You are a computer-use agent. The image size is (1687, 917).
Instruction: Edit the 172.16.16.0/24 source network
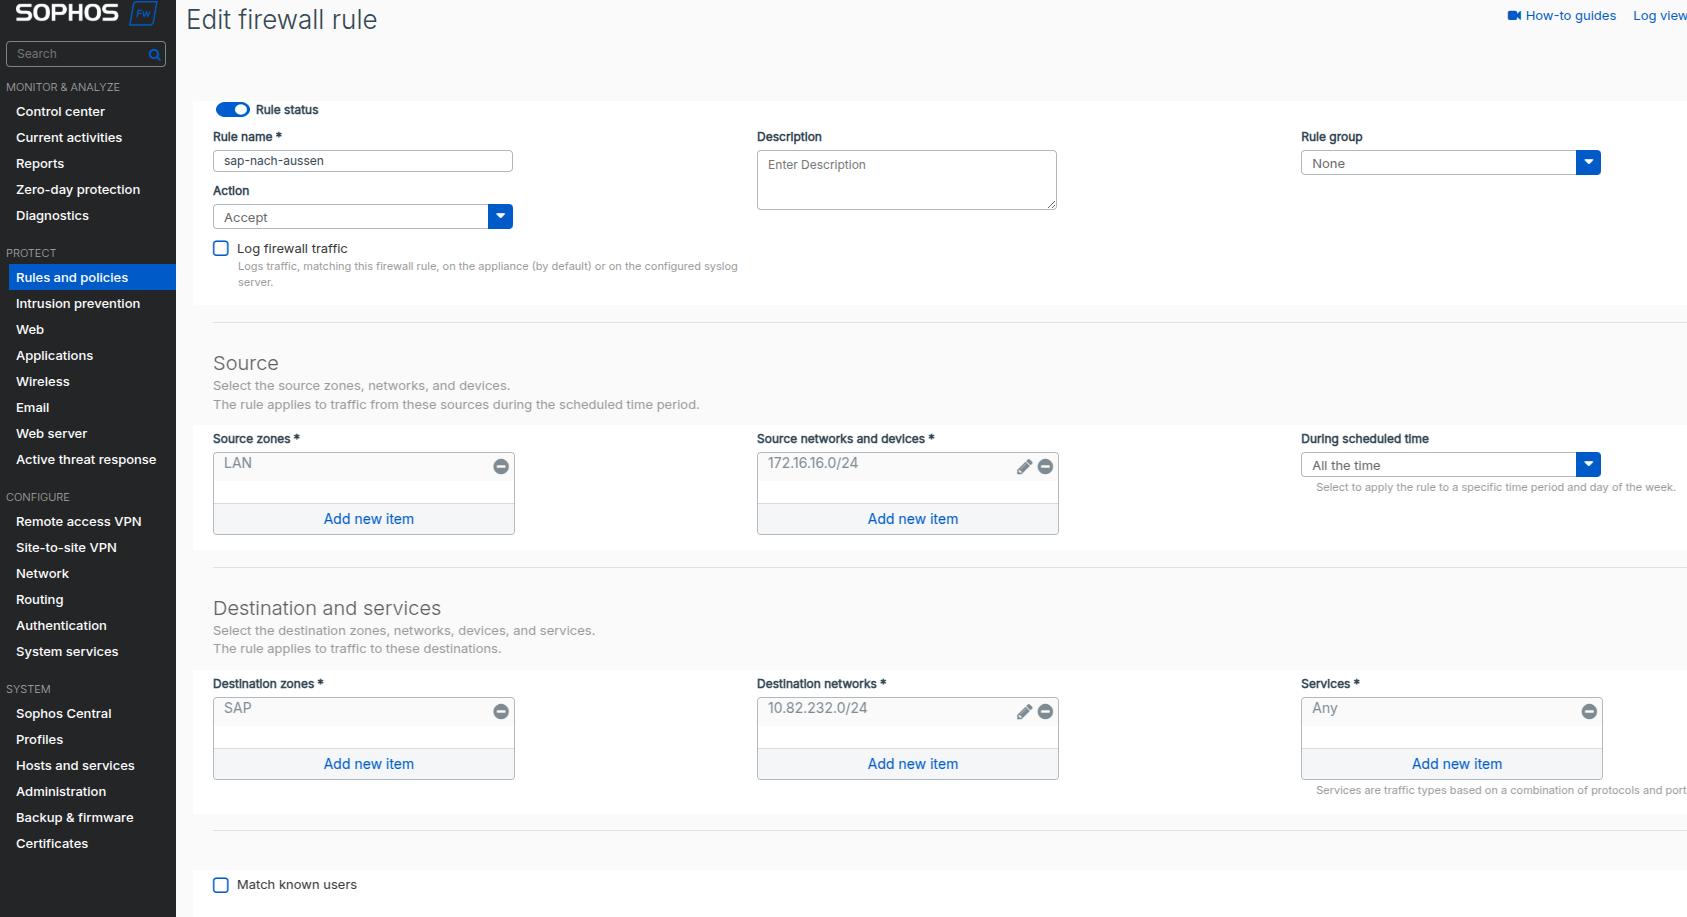pos(1024,467)
